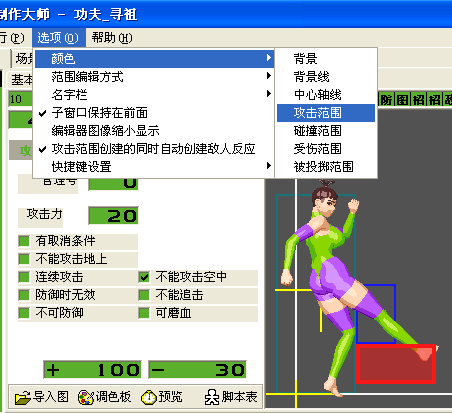Select the red attack range box
Viewport: 452px width, 413px height.
[396, 364]
